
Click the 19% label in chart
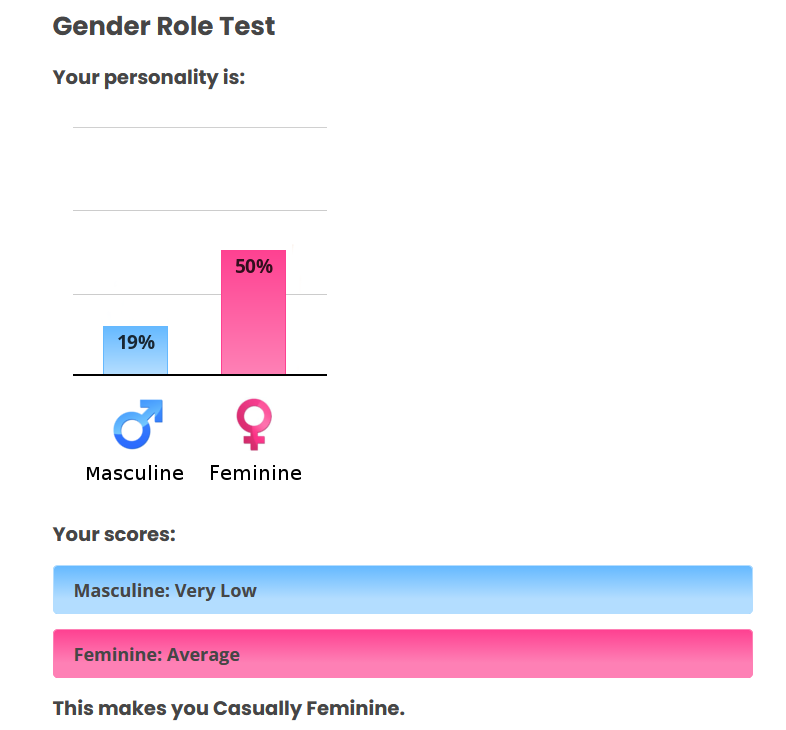(136, 342)
